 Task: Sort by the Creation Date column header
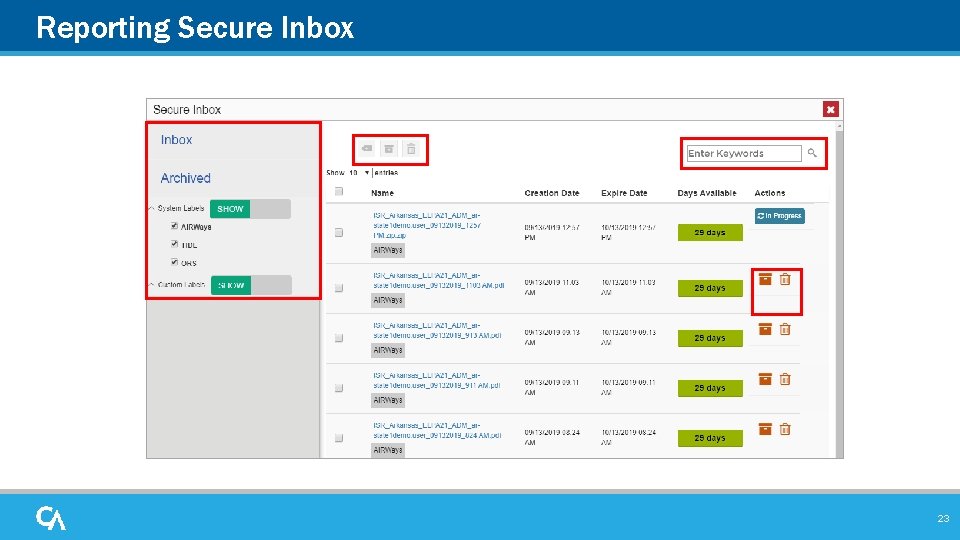552,193
